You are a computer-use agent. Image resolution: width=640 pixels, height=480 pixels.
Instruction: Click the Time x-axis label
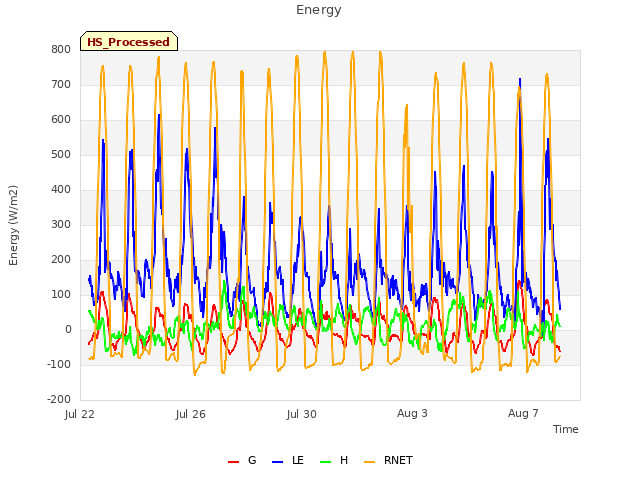(566, 429)
